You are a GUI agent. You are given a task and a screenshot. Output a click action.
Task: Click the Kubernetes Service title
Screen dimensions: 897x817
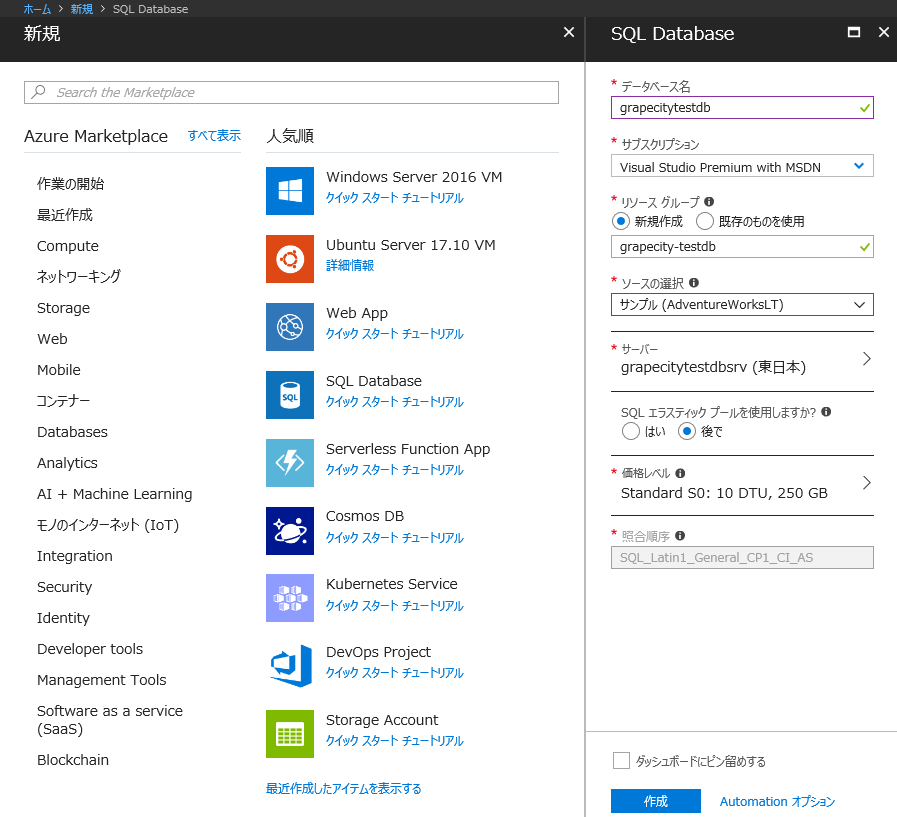coord(391,584)
